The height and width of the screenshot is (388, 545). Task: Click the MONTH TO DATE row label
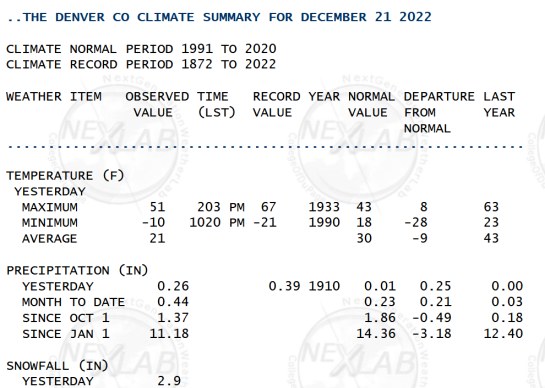(x=73, y=302)
